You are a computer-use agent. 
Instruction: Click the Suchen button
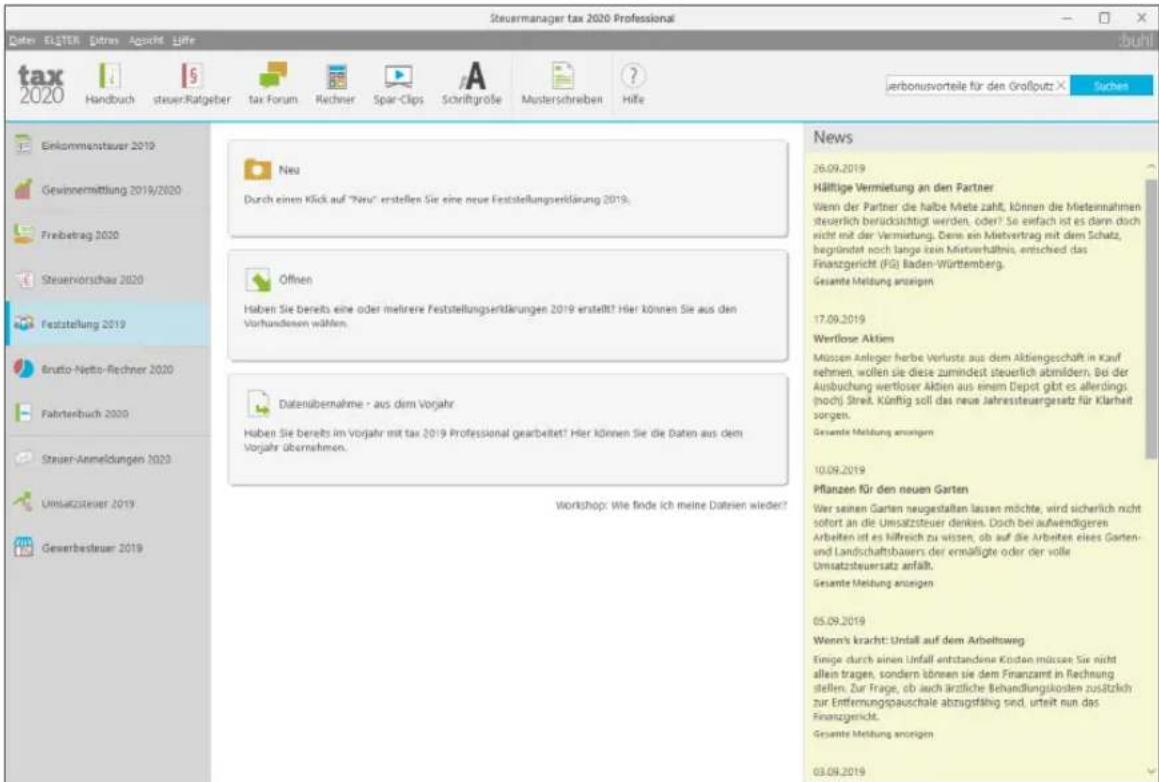pos(1111,86)
